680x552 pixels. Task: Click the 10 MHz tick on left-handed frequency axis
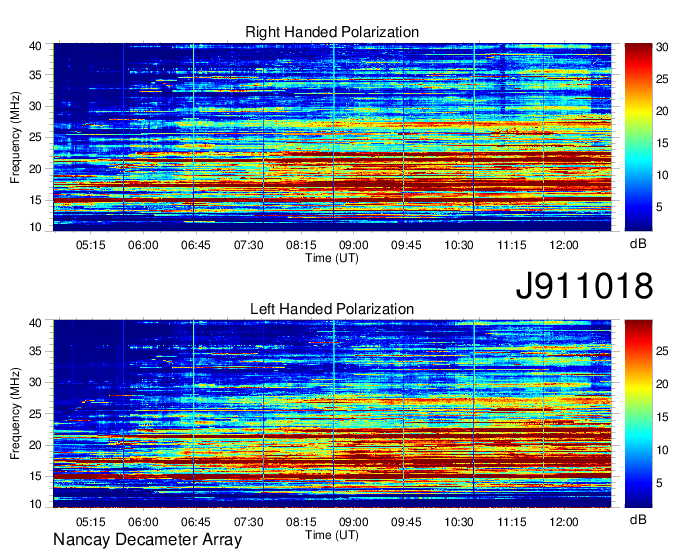pos(35,504)
